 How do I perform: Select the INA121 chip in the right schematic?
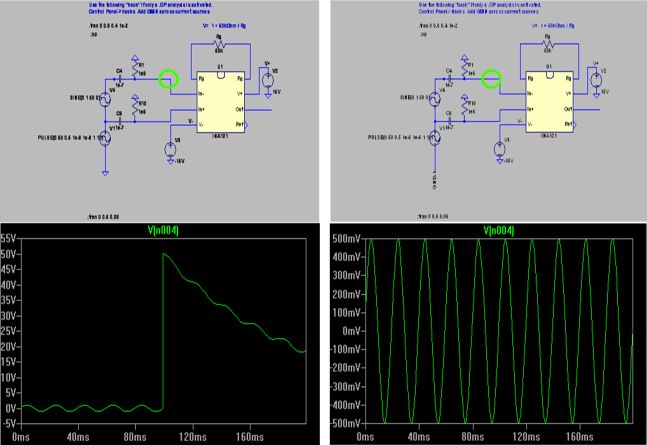[x=550, y=102]
